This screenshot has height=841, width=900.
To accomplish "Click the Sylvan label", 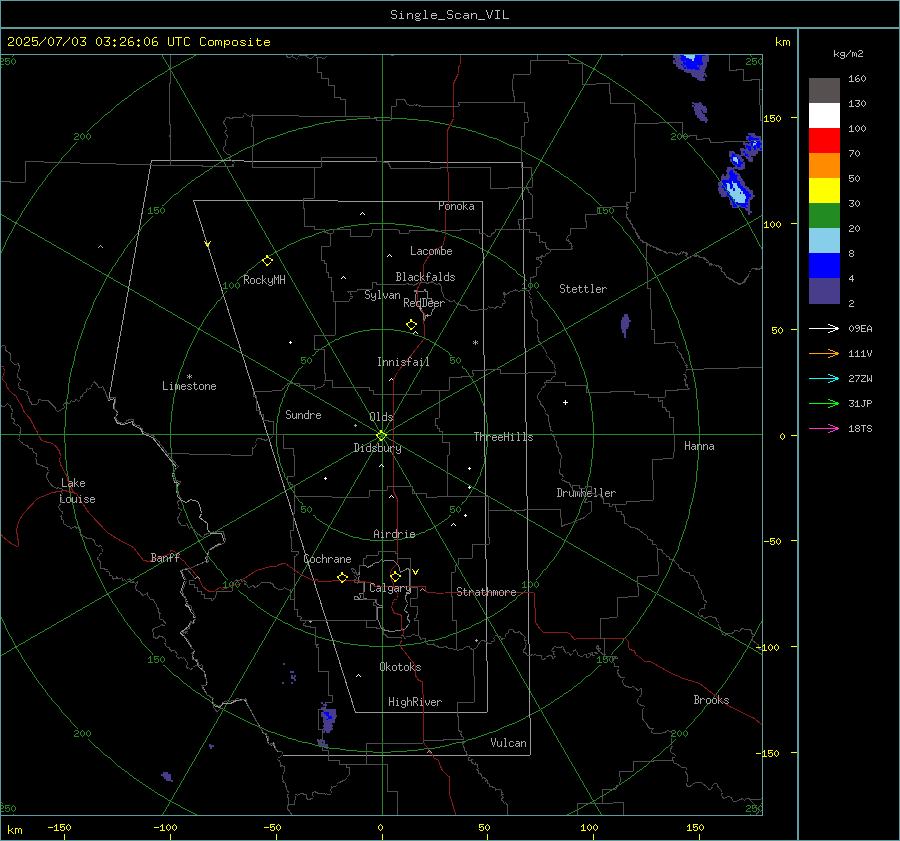I will (x=382, y=295).
